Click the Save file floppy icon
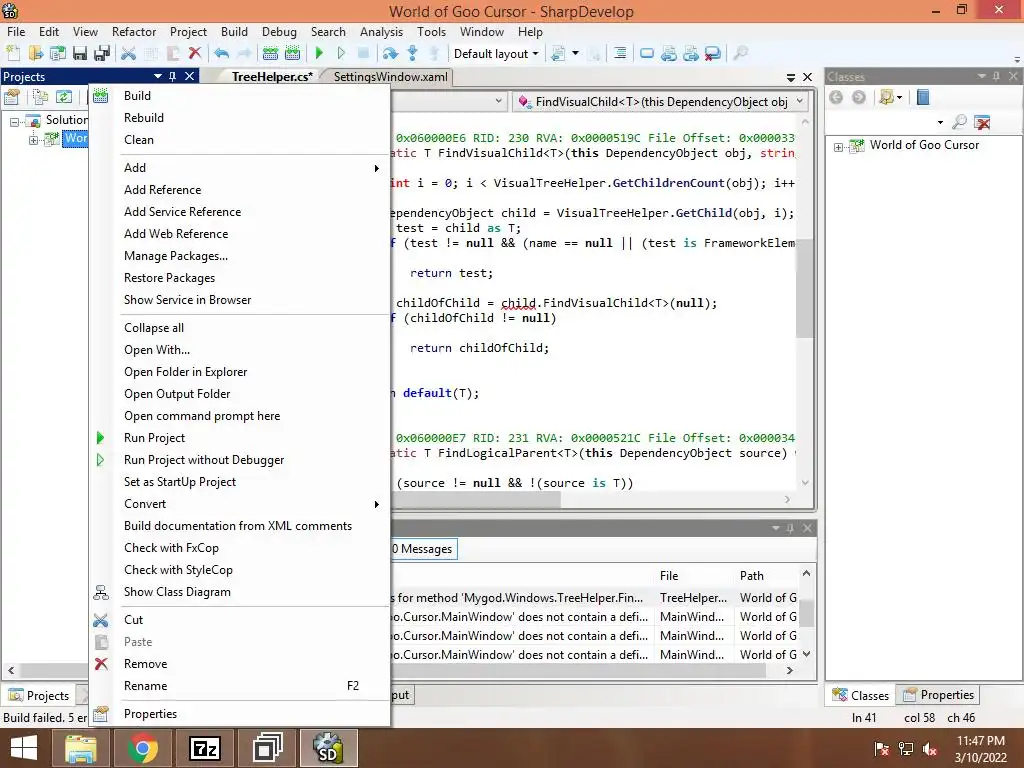This screenshot has height=768, width=1024. pyautogui.click(x=80, y=54)
